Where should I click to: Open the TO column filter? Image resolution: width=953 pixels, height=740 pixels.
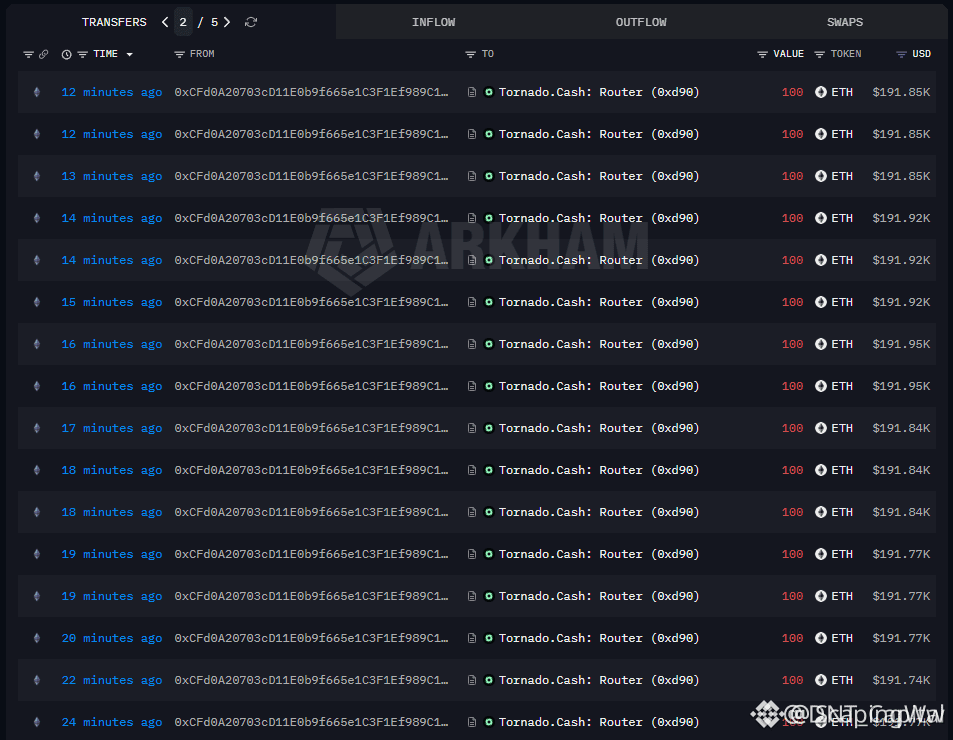(470, 55)
